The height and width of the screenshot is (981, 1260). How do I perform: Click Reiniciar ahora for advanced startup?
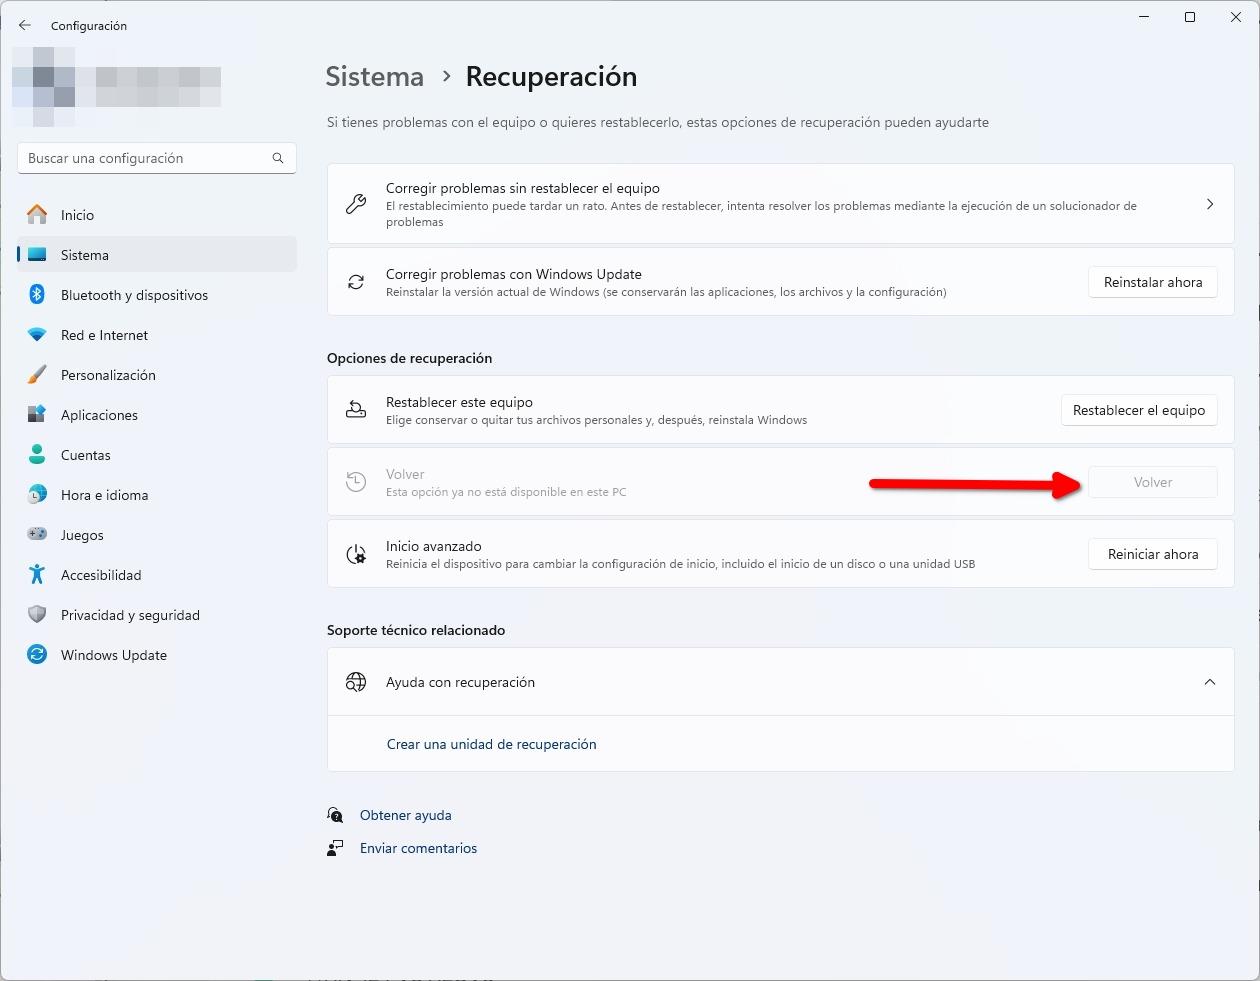coord(1152,554)
